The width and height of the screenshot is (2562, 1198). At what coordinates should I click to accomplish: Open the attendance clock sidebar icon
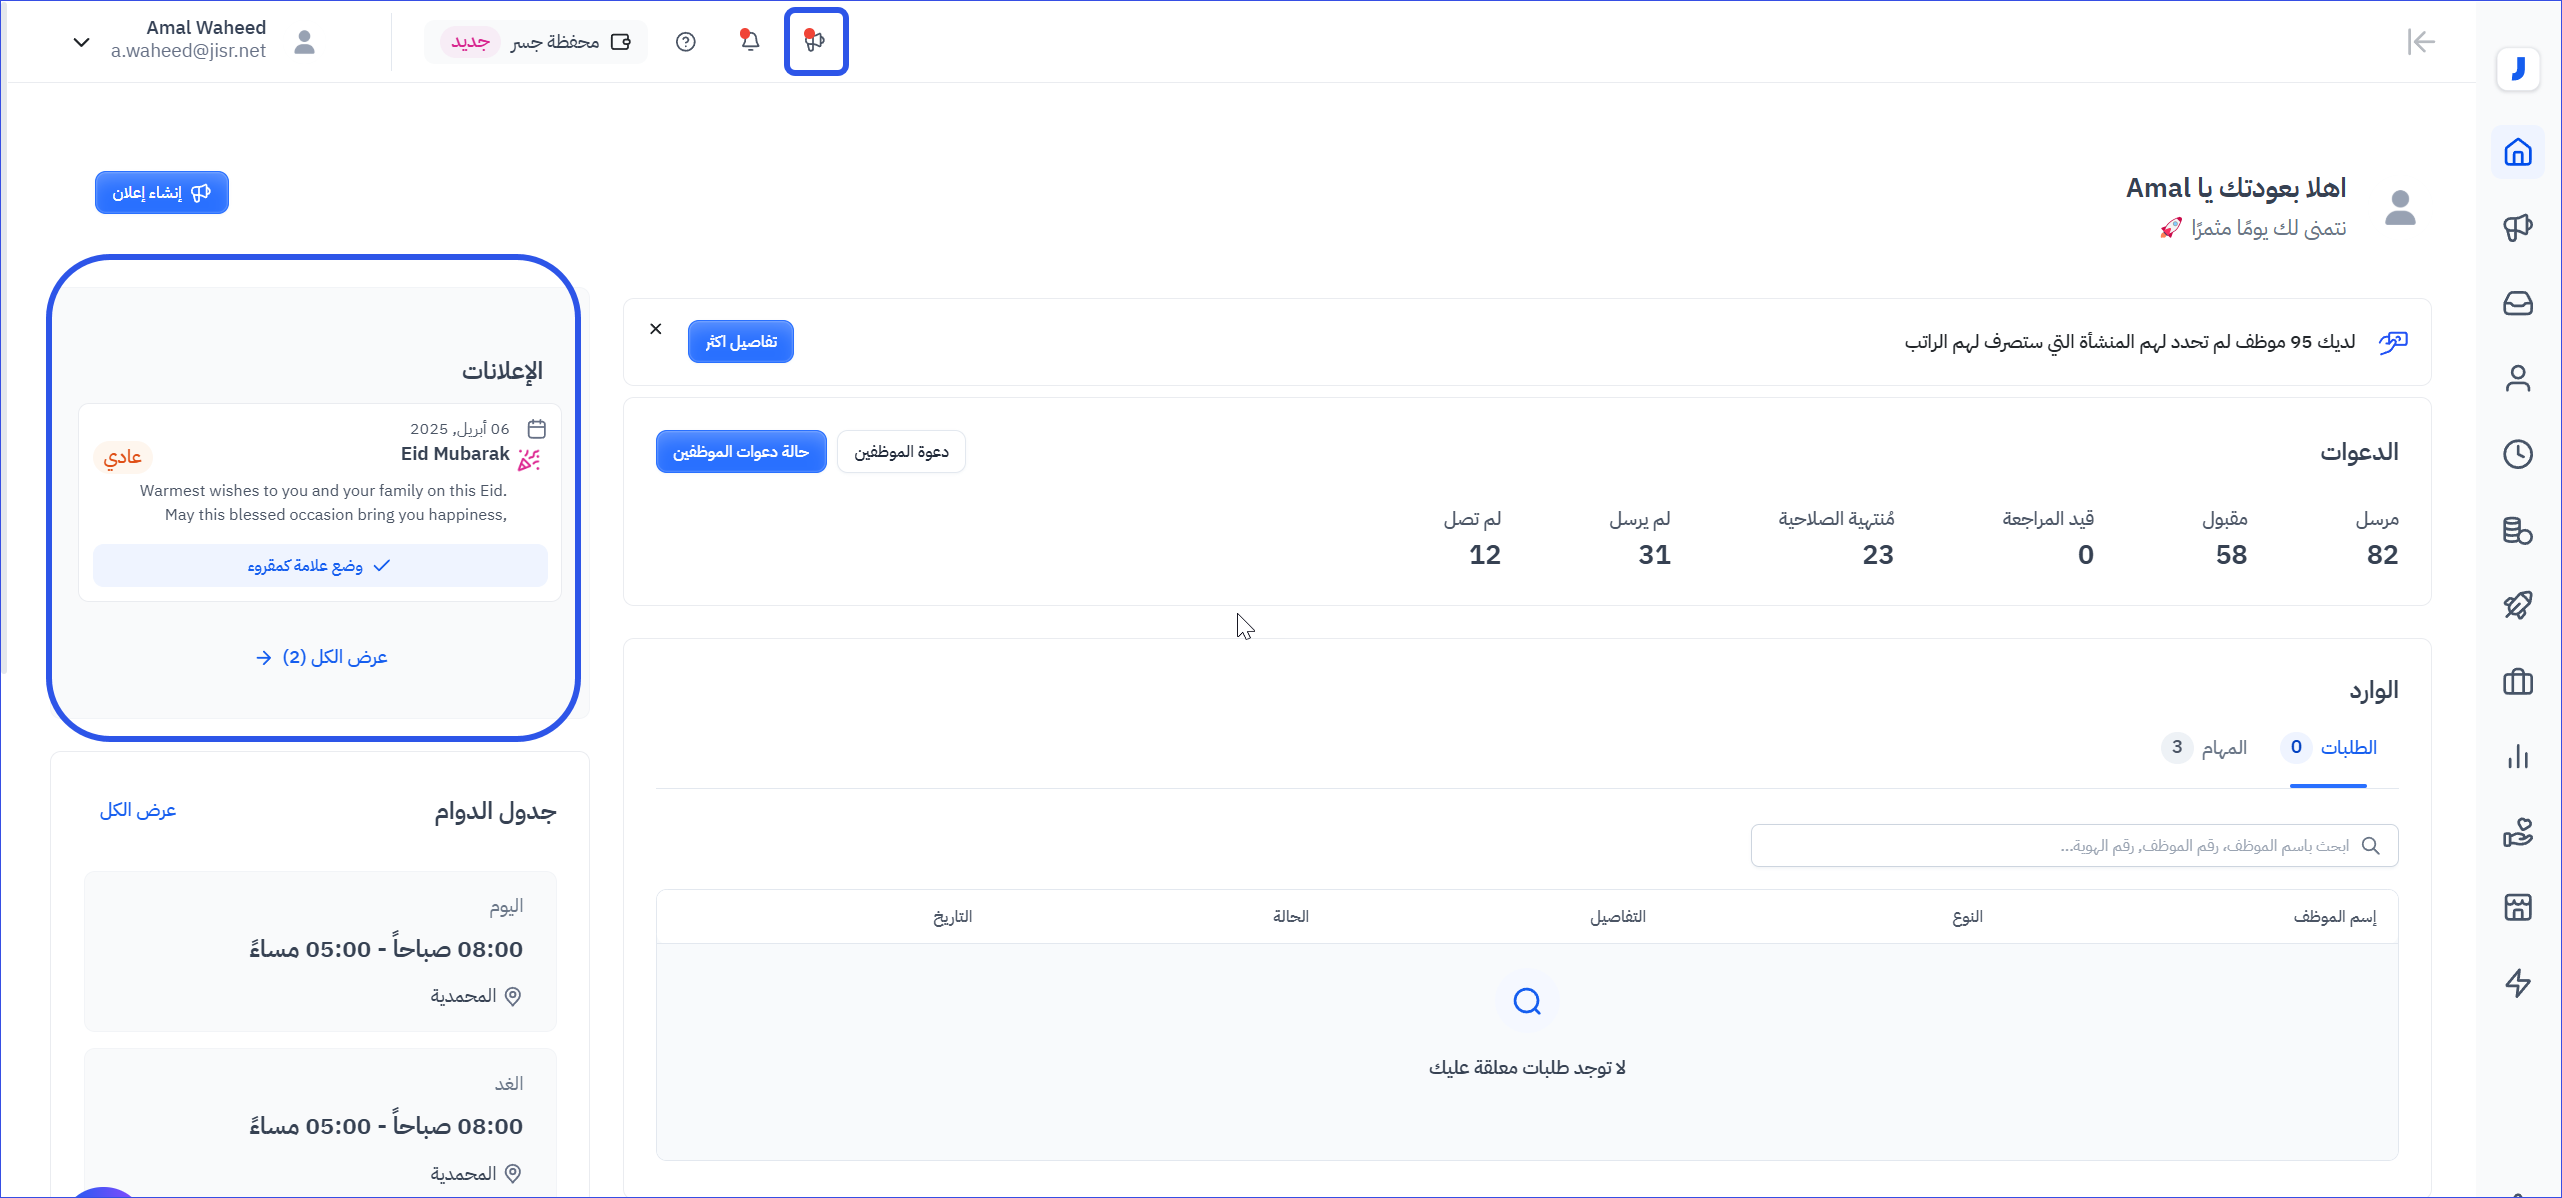pyautogui.click(x=2517, y=454)
